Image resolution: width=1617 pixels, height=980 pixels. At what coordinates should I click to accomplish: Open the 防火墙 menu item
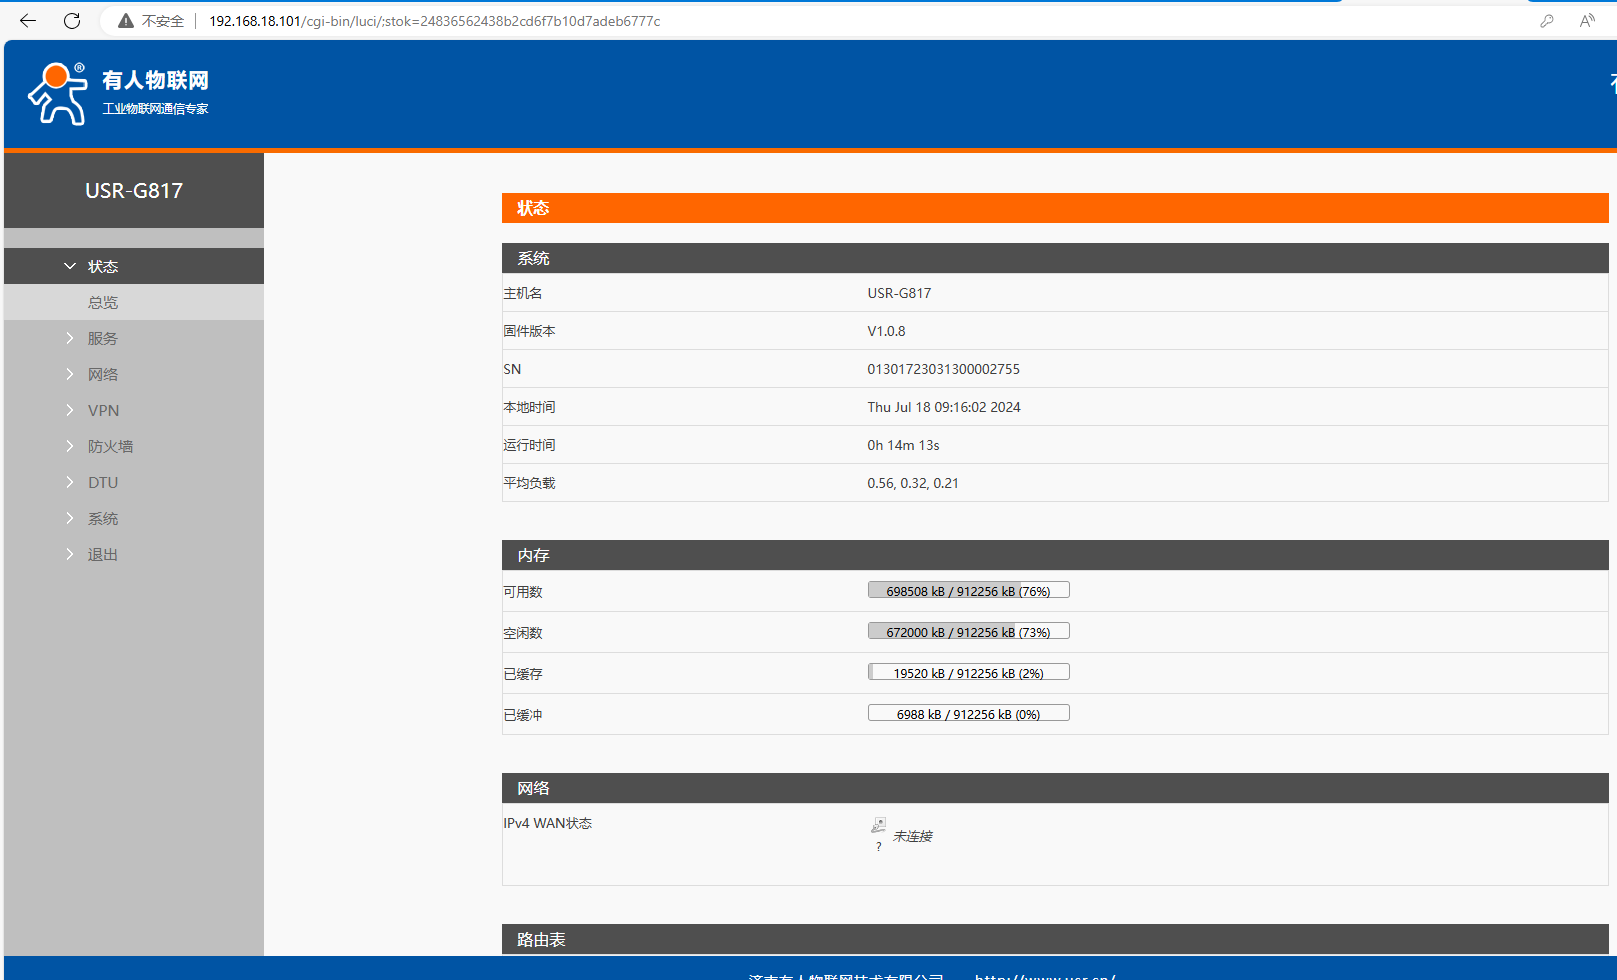110,446
